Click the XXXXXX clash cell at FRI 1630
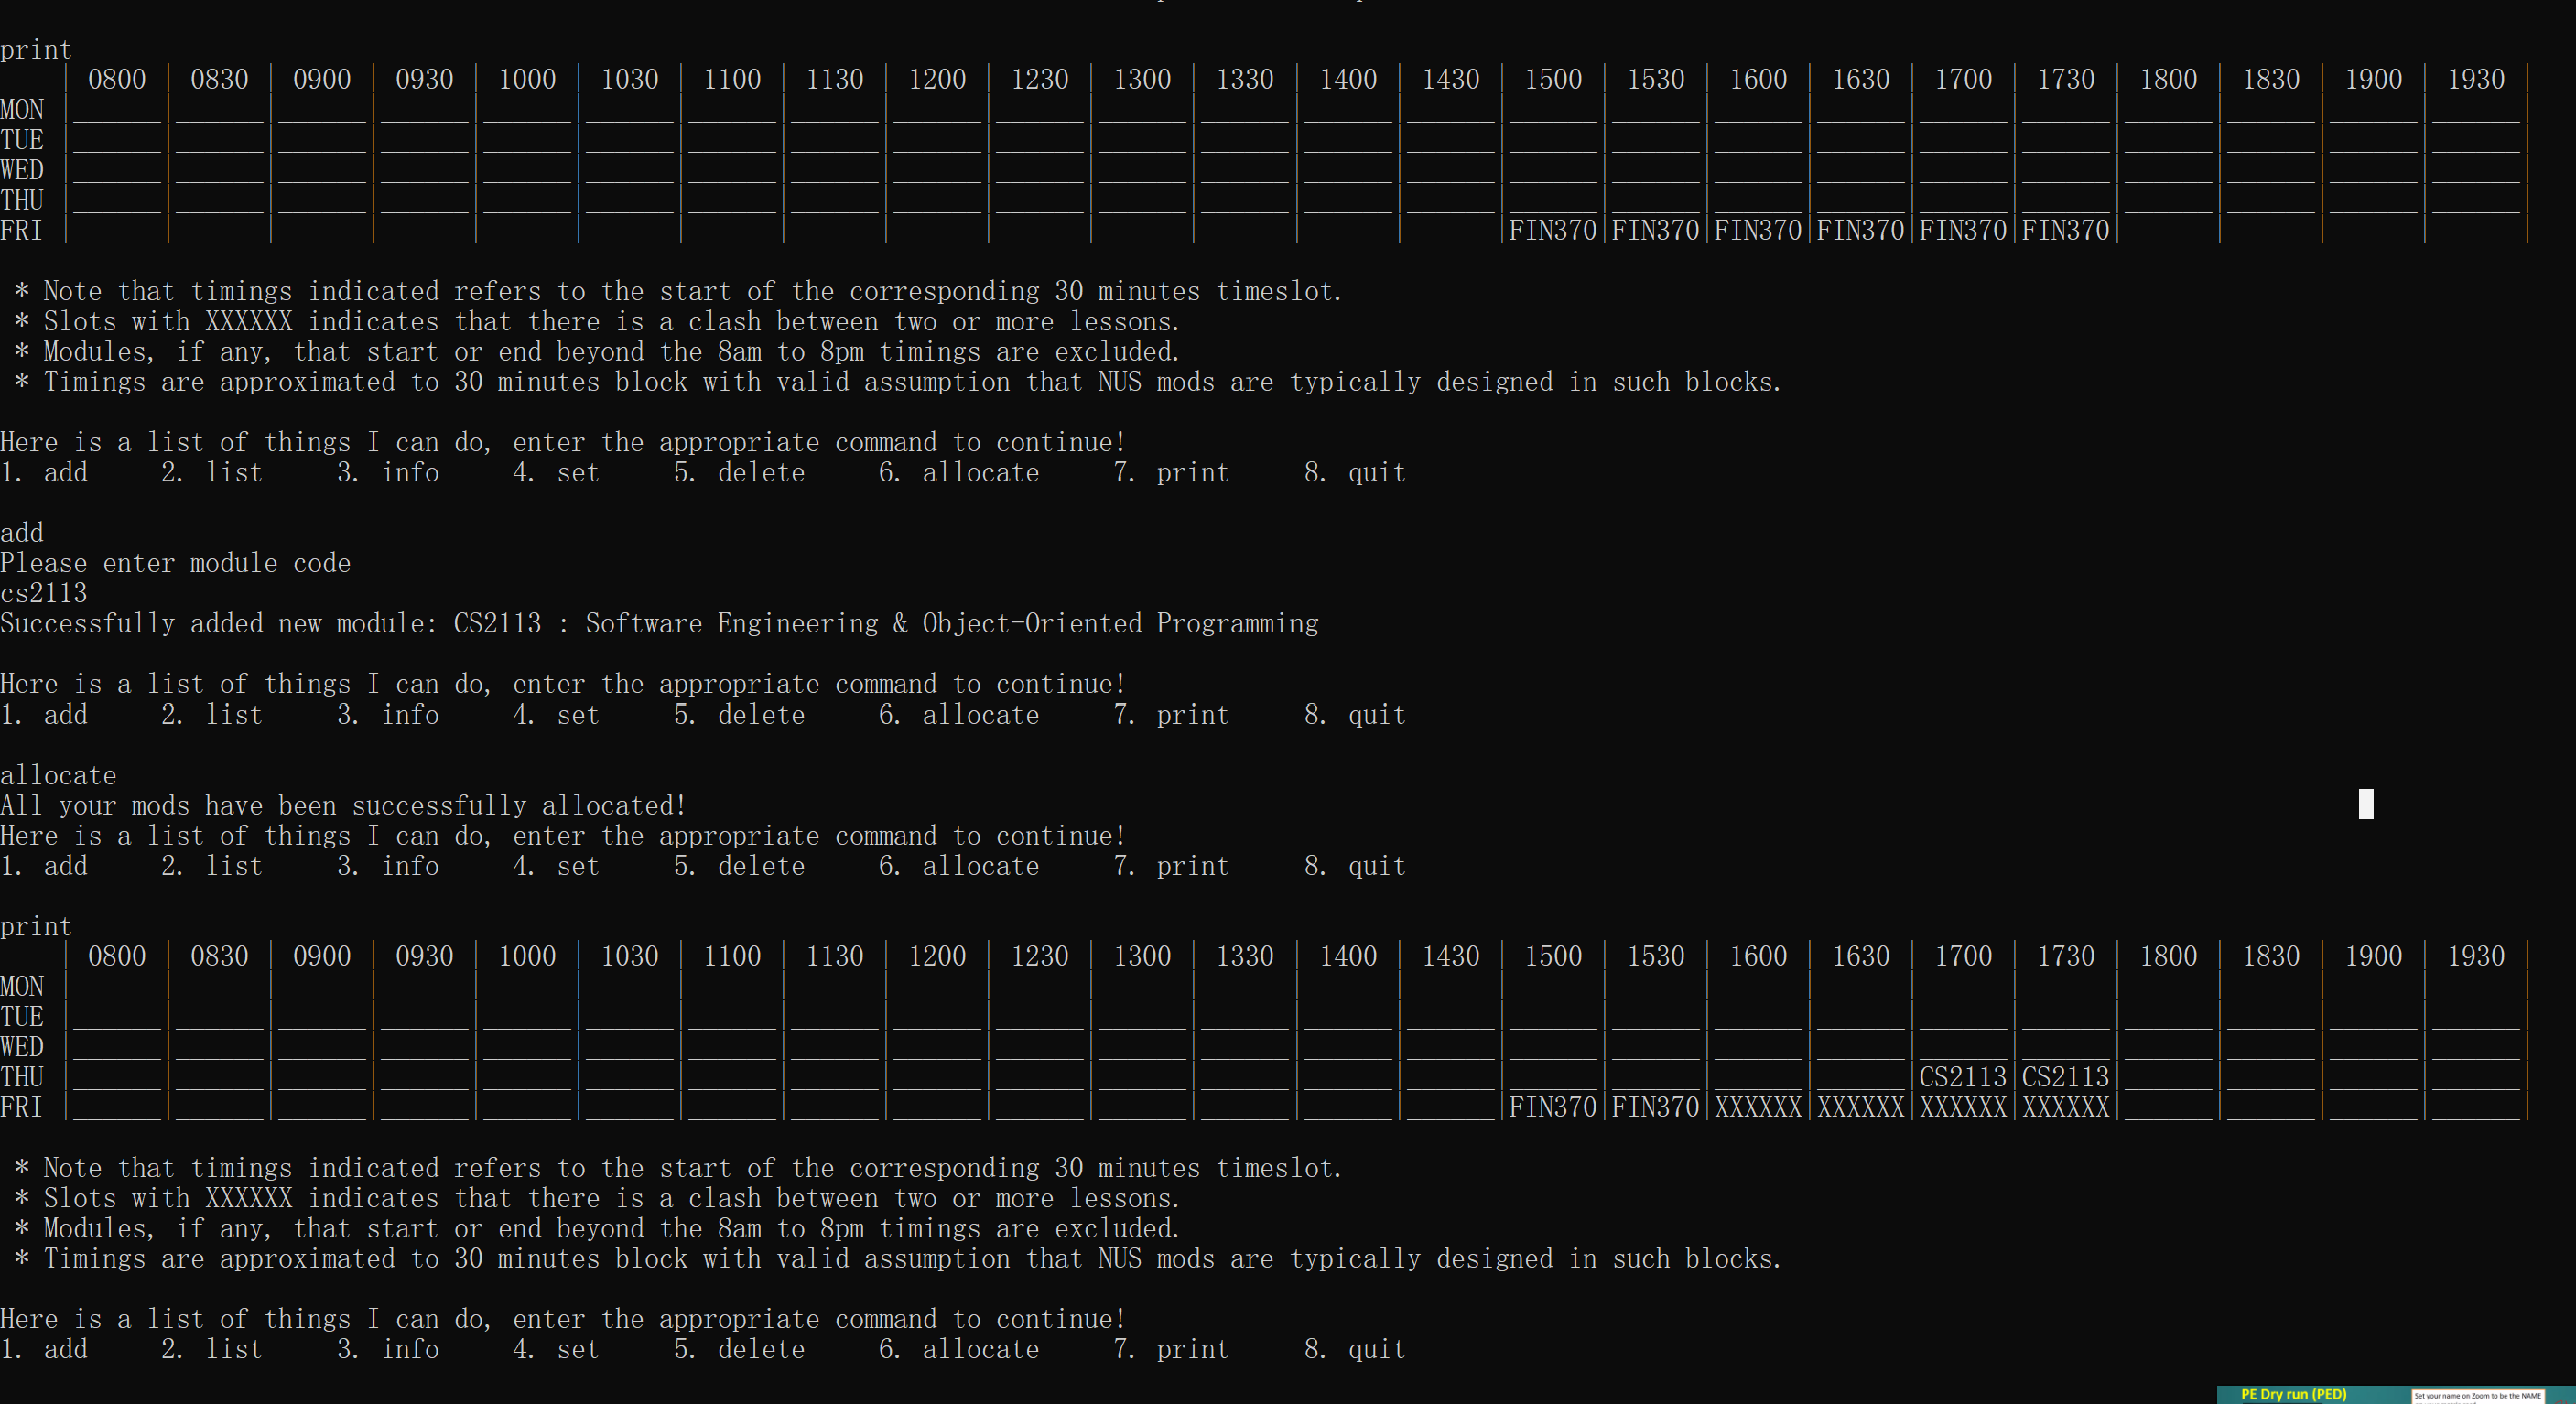The width and height of the screenshot is (2576, 1404). 1861,1107
